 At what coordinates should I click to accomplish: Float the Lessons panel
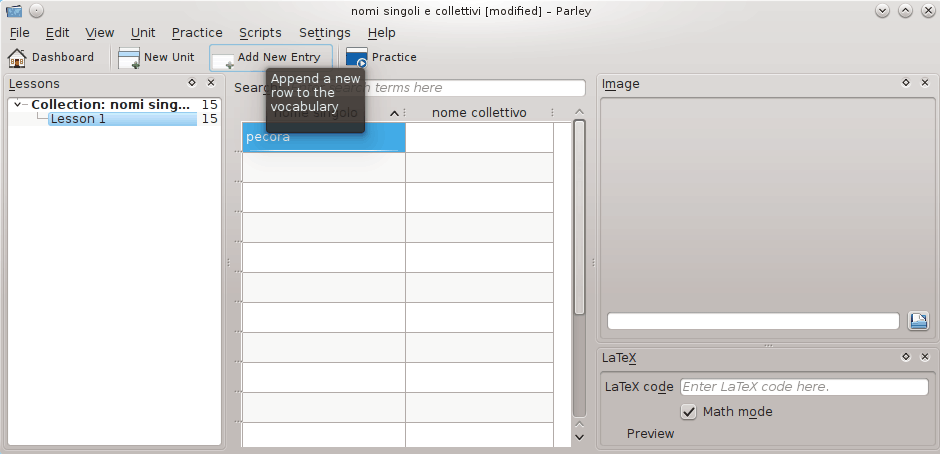[x=192, y=84]
